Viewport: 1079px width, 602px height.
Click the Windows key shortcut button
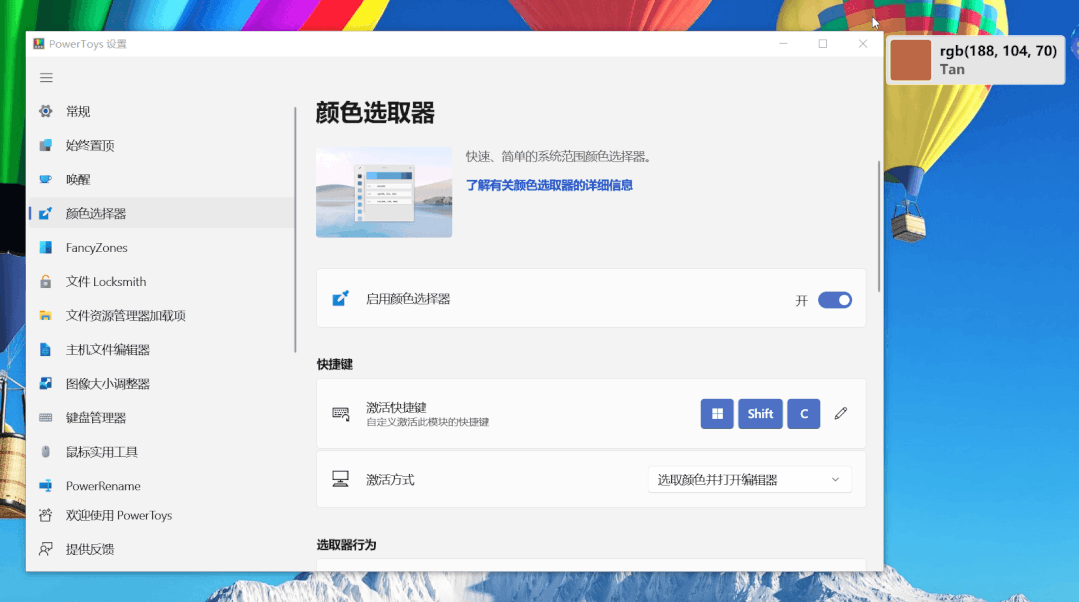[x=717, y=413]
